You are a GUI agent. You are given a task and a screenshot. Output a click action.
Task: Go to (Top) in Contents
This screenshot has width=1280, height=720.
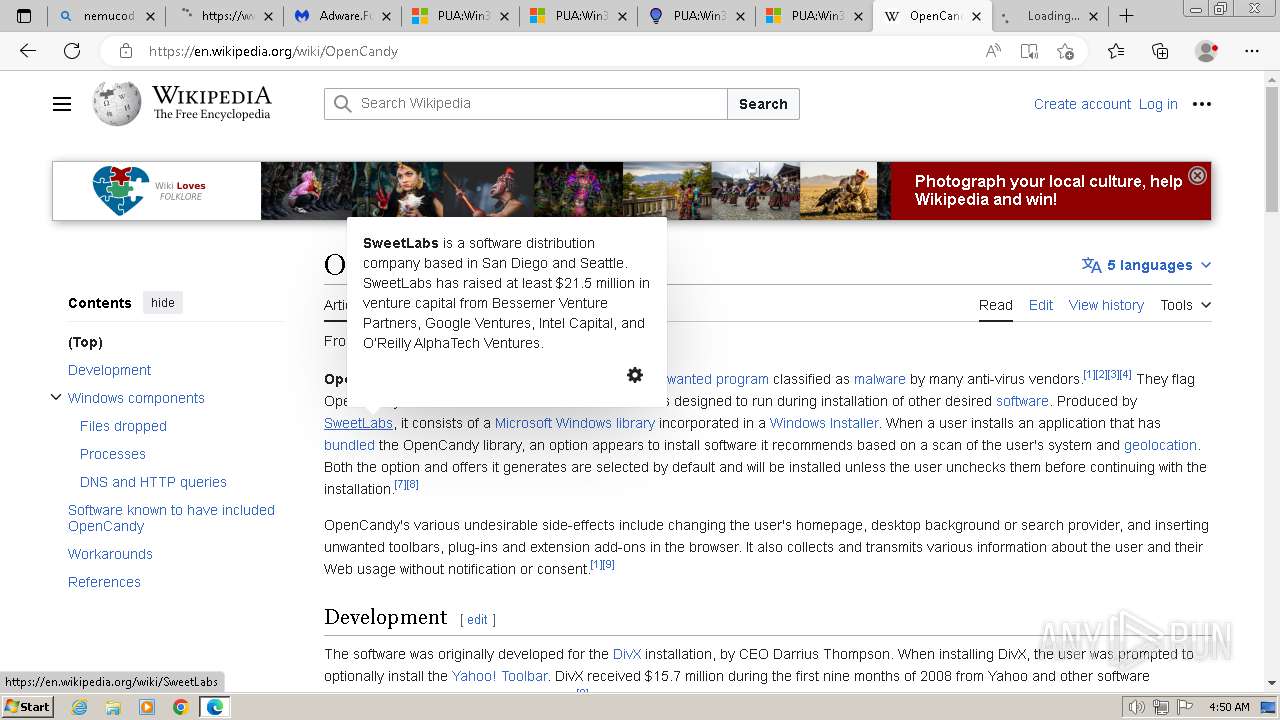(x=85, y=342)
